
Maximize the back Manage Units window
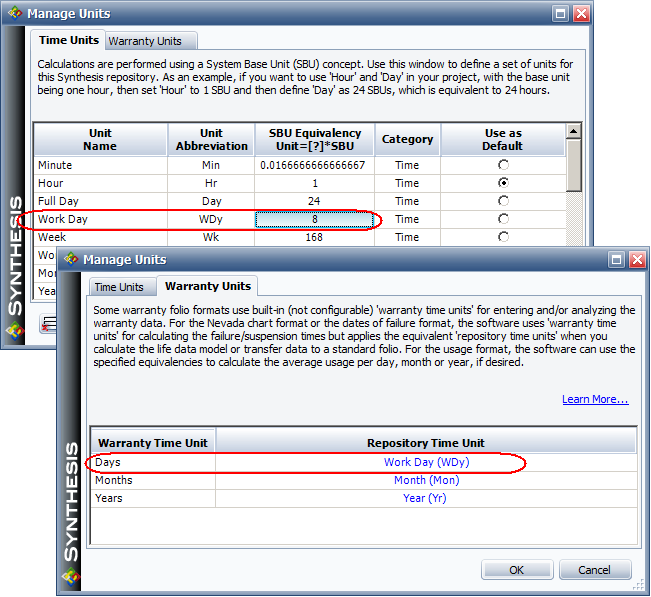(x=560, y=14)
